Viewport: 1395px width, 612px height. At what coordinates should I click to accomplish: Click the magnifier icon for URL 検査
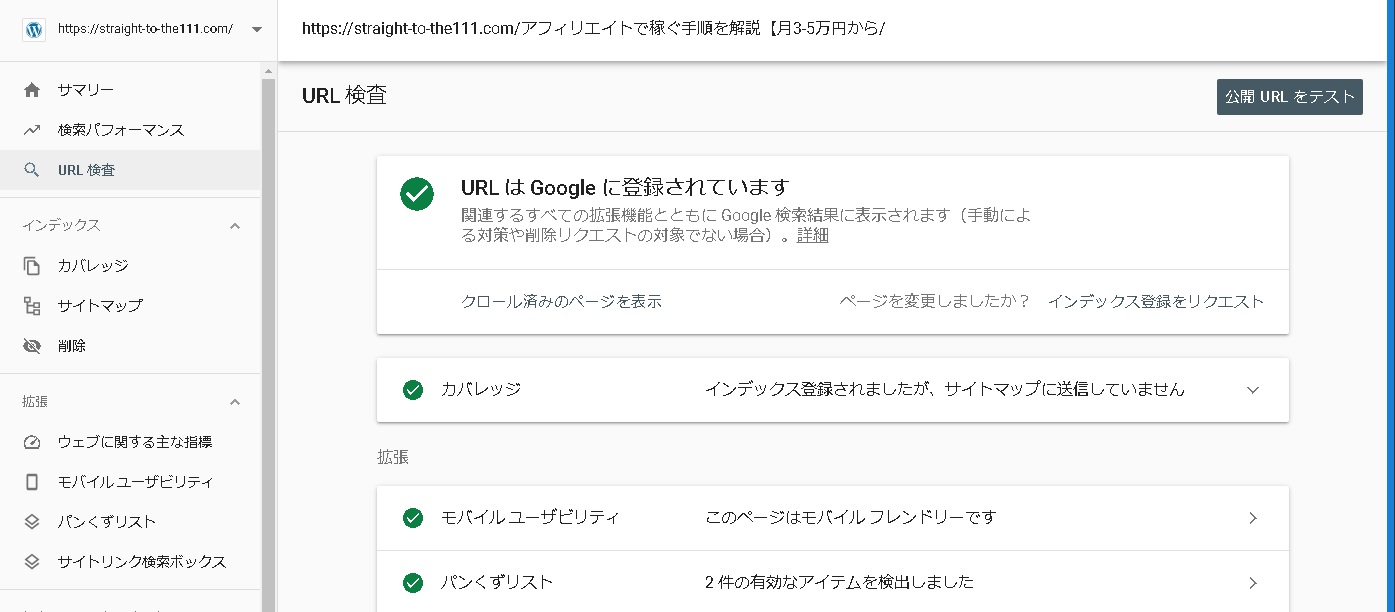32,170
